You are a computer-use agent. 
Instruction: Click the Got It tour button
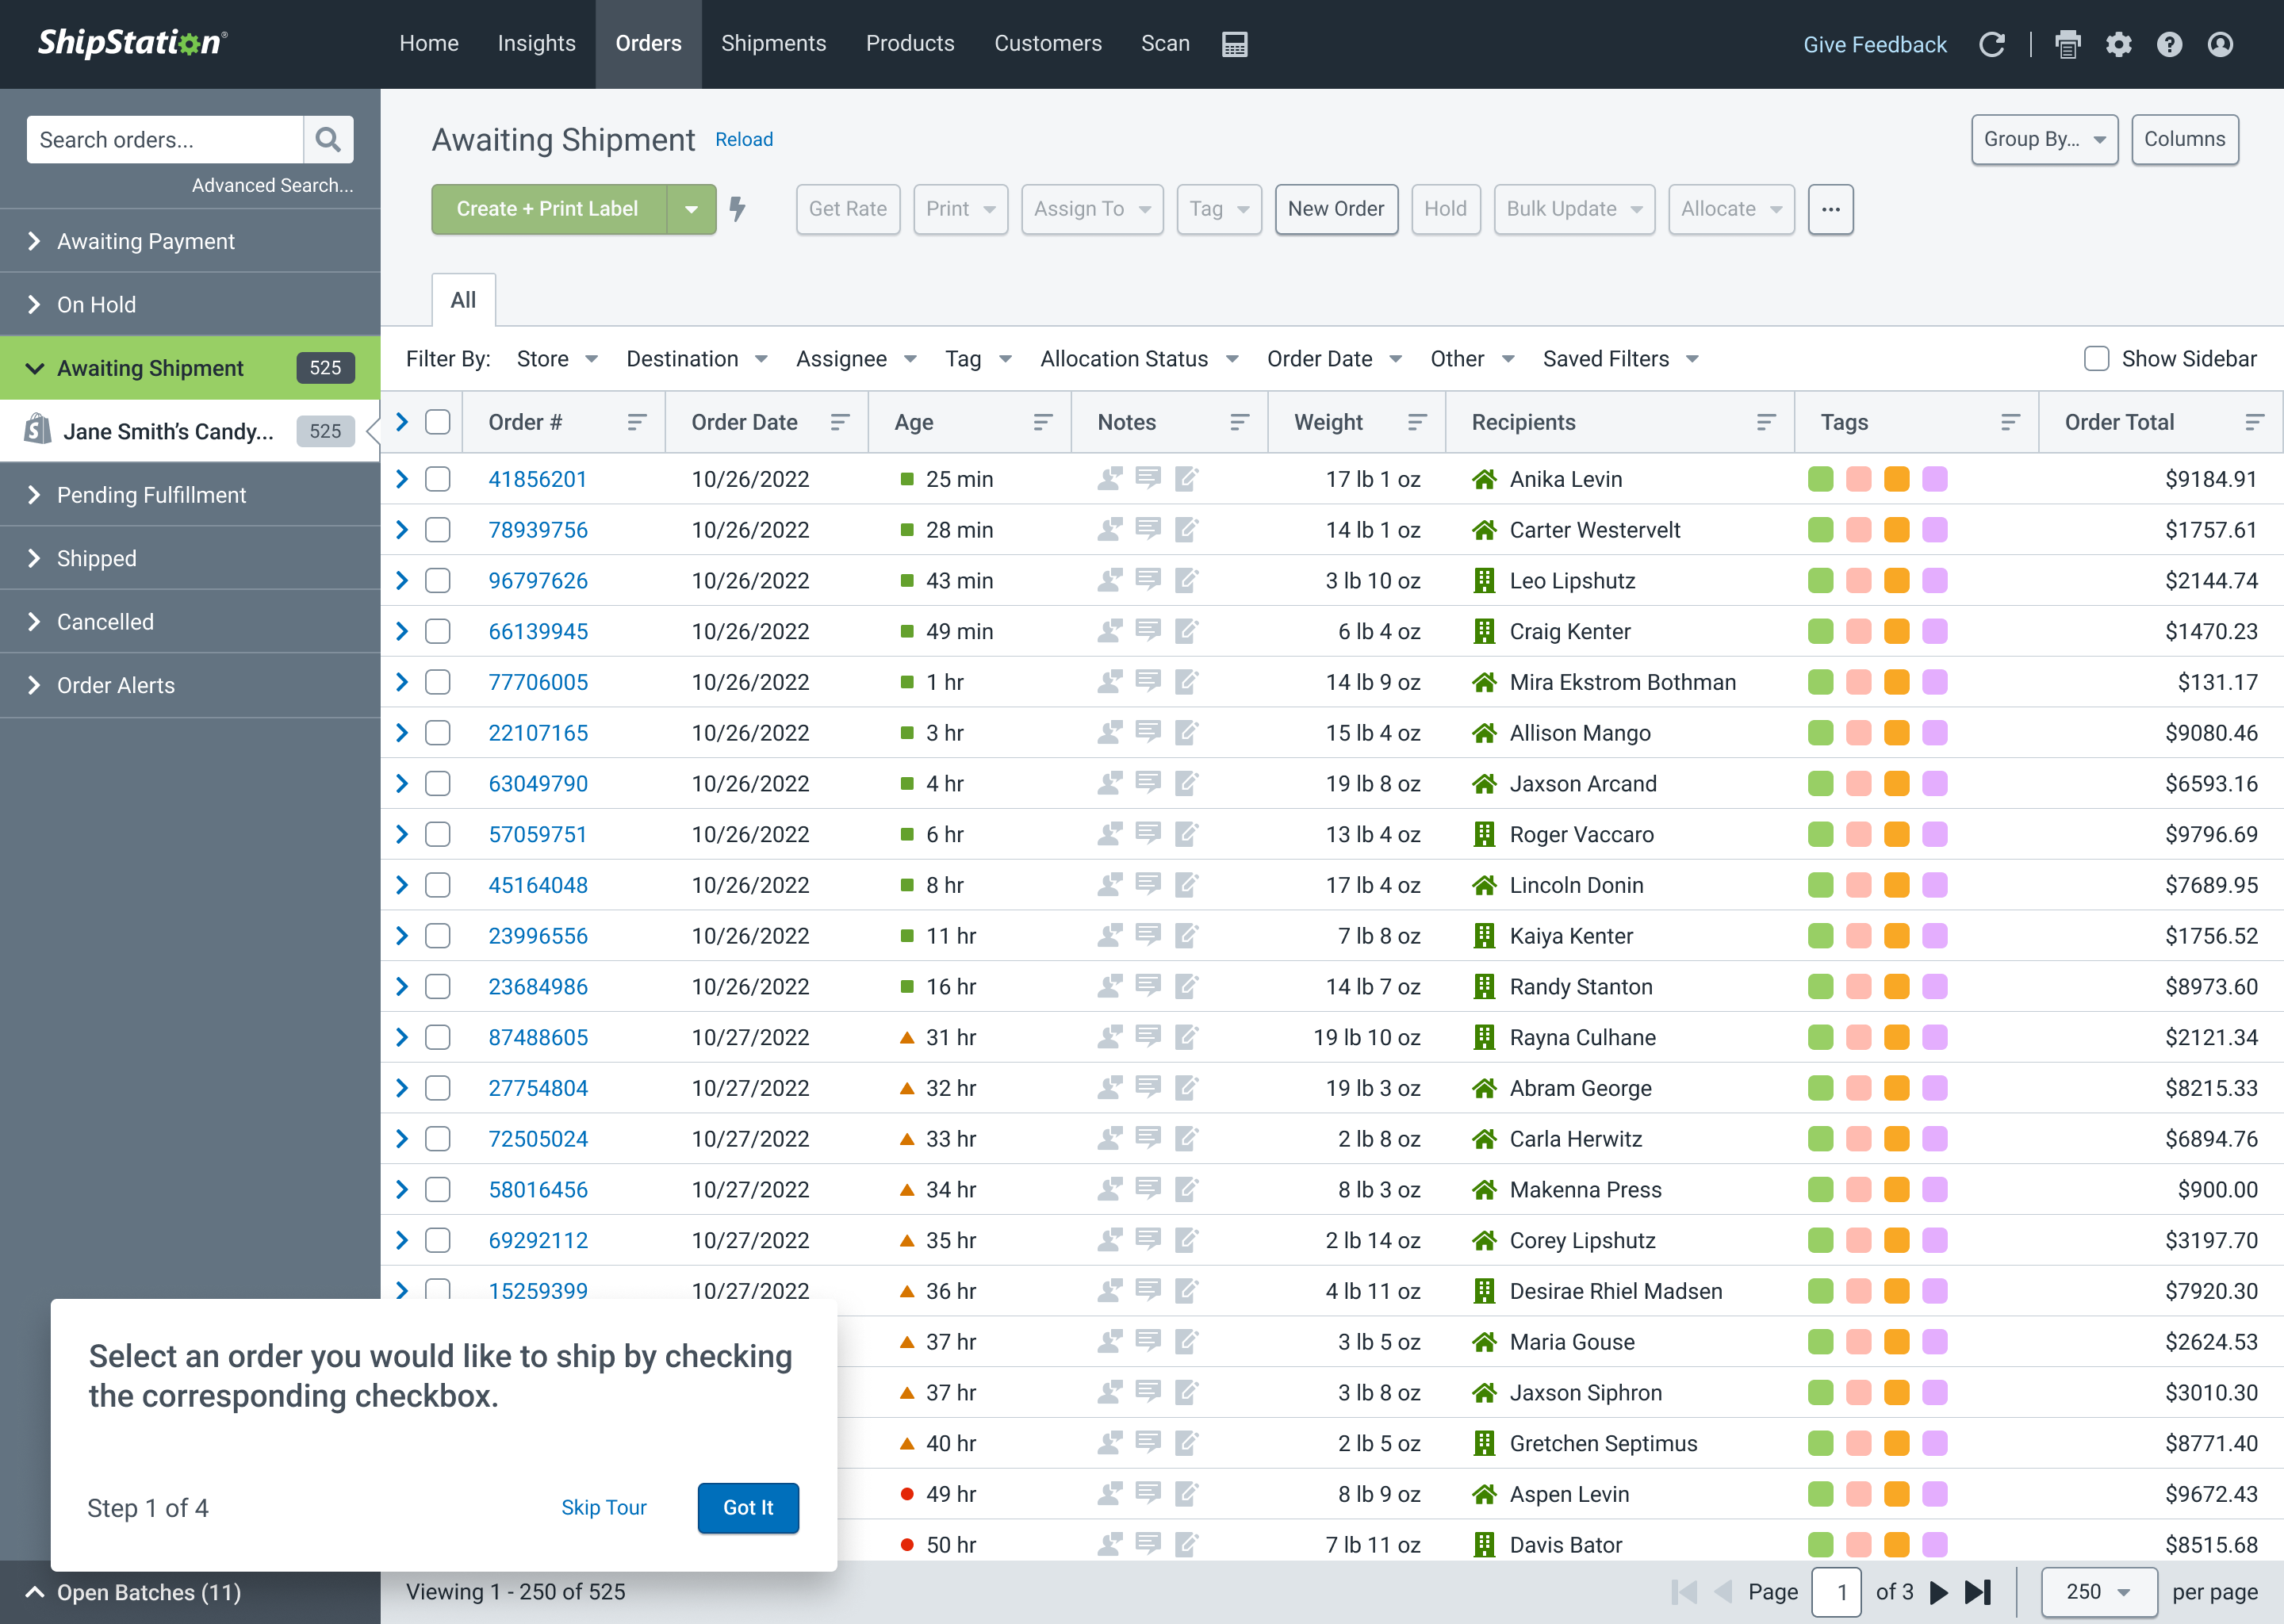(747, 1507)
